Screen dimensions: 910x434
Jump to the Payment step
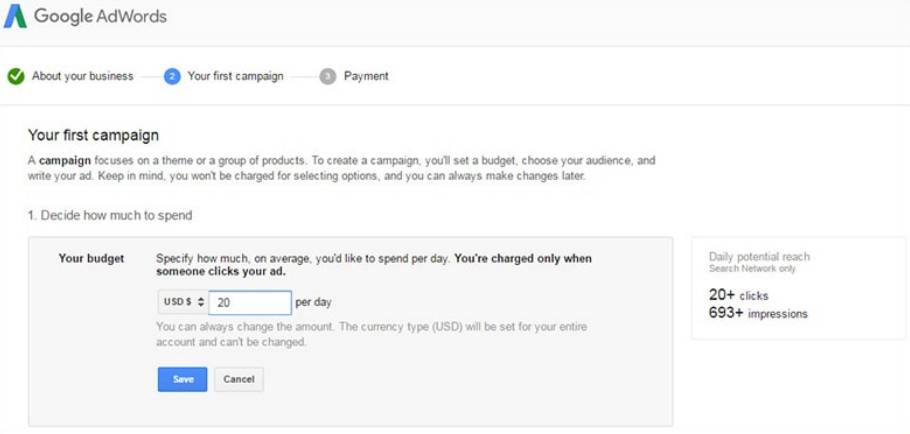point(366,76)
